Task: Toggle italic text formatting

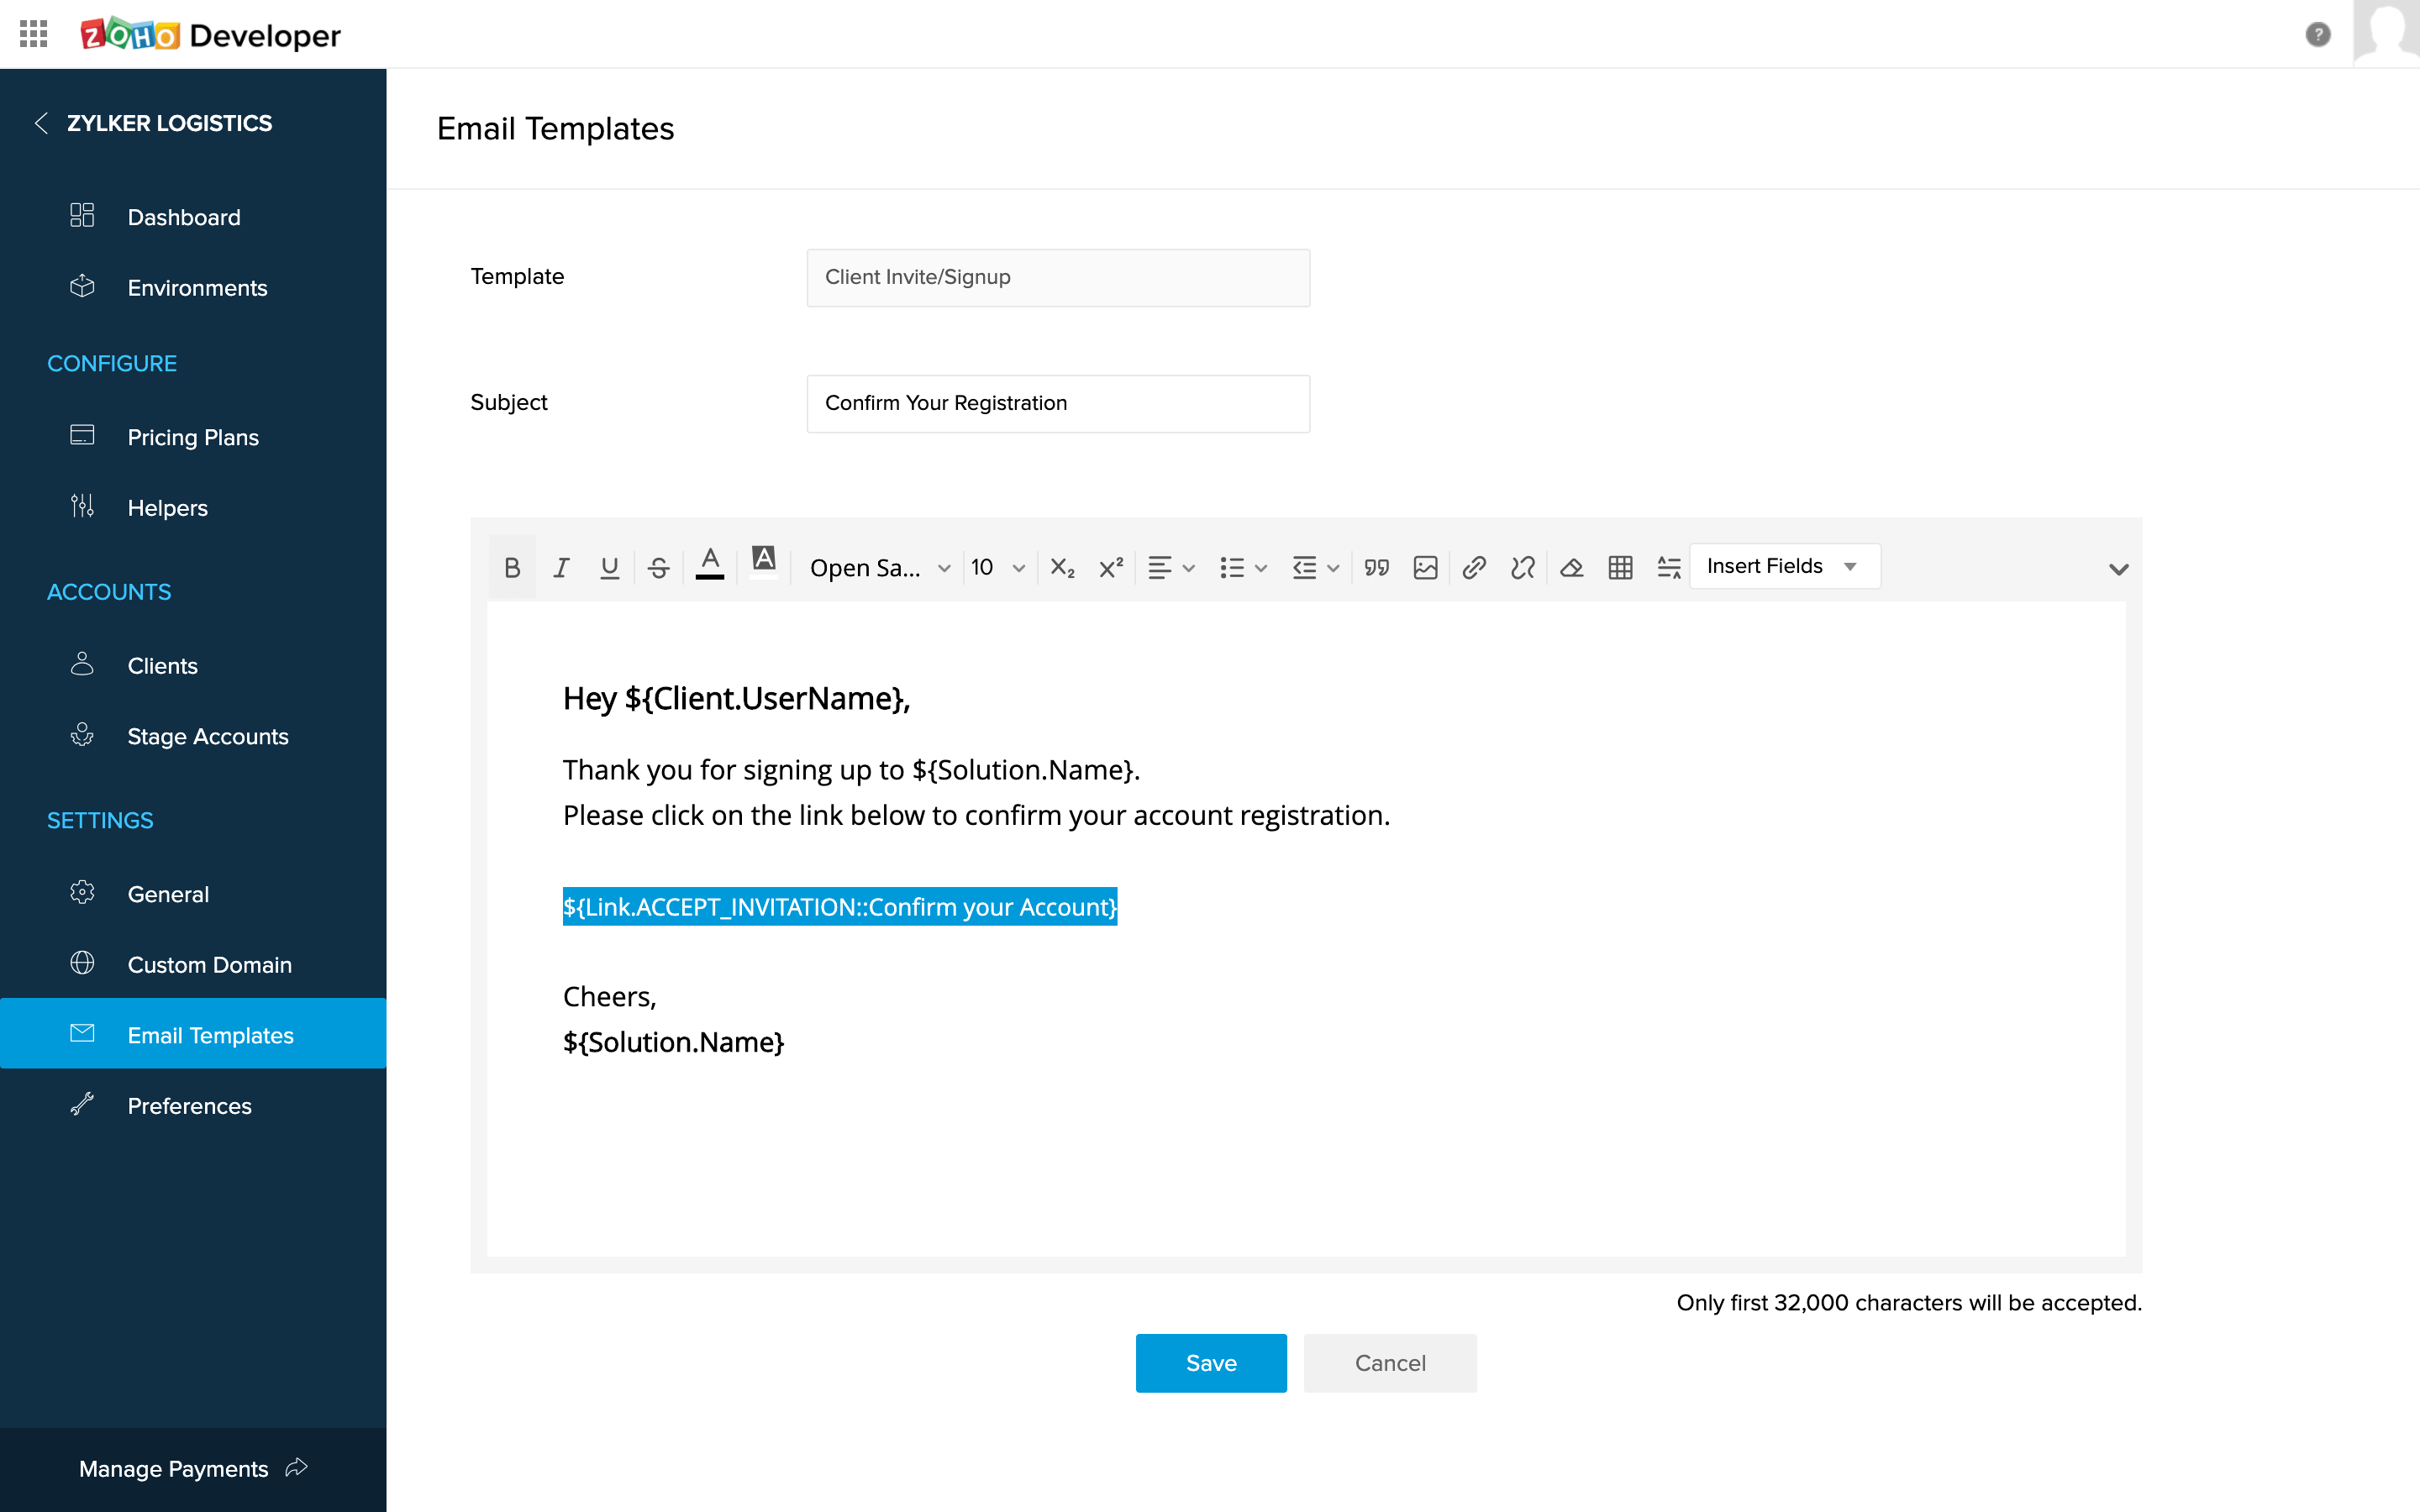Action: [561, 568]
